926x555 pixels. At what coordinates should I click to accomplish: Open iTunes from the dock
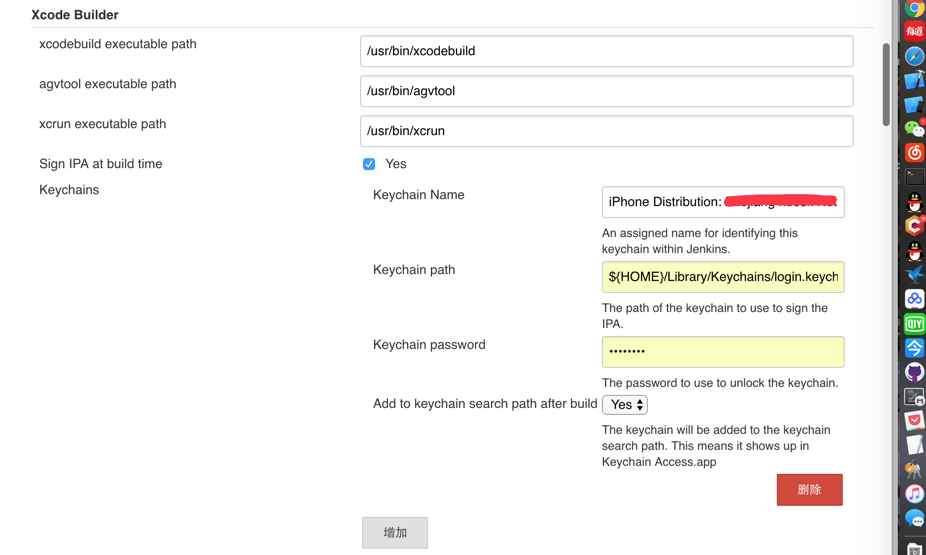(914, 494)
